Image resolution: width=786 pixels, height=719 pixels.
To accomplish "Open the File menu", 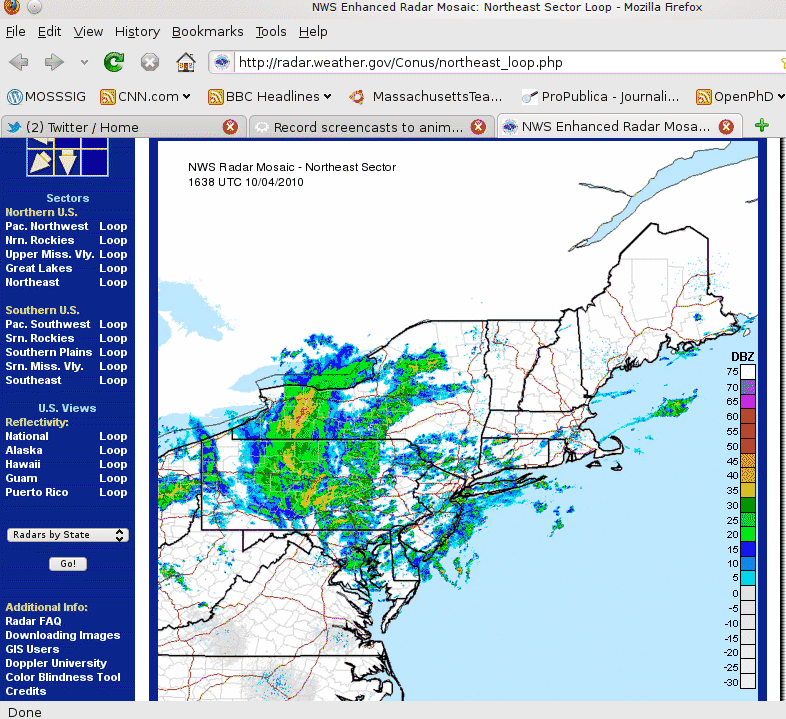I will (16, 32).
